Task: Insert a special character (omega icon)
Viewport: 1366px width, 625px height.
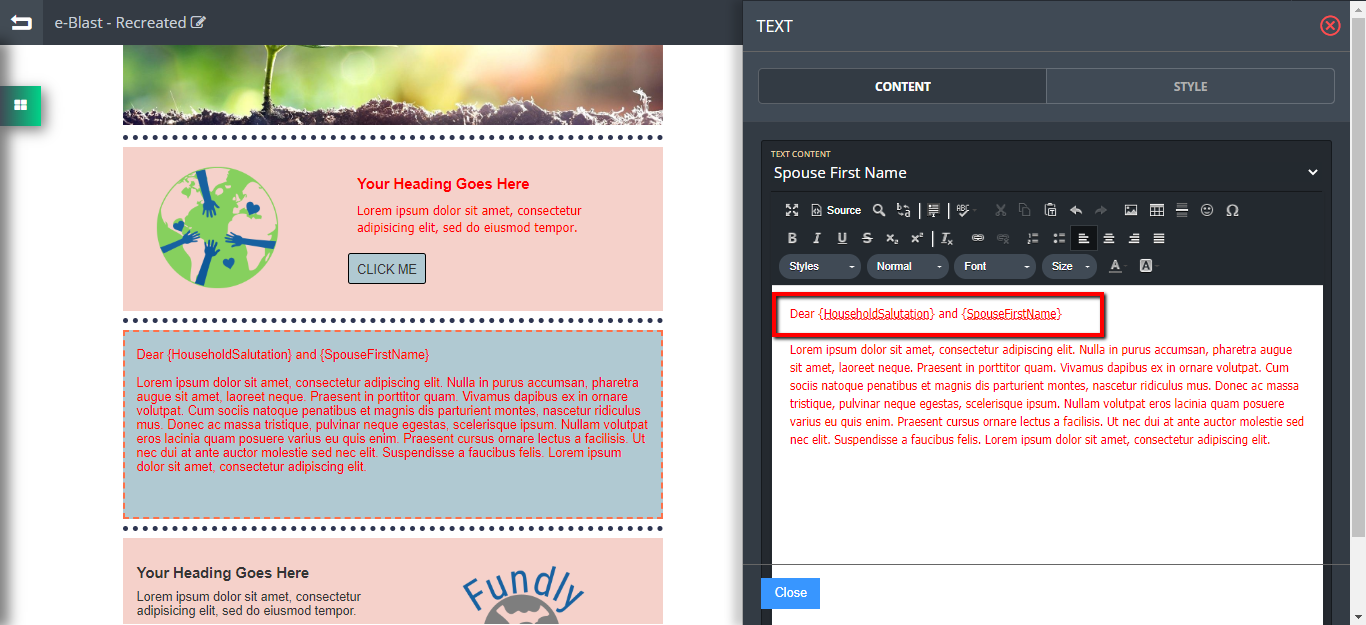Action: [1232, 210]
